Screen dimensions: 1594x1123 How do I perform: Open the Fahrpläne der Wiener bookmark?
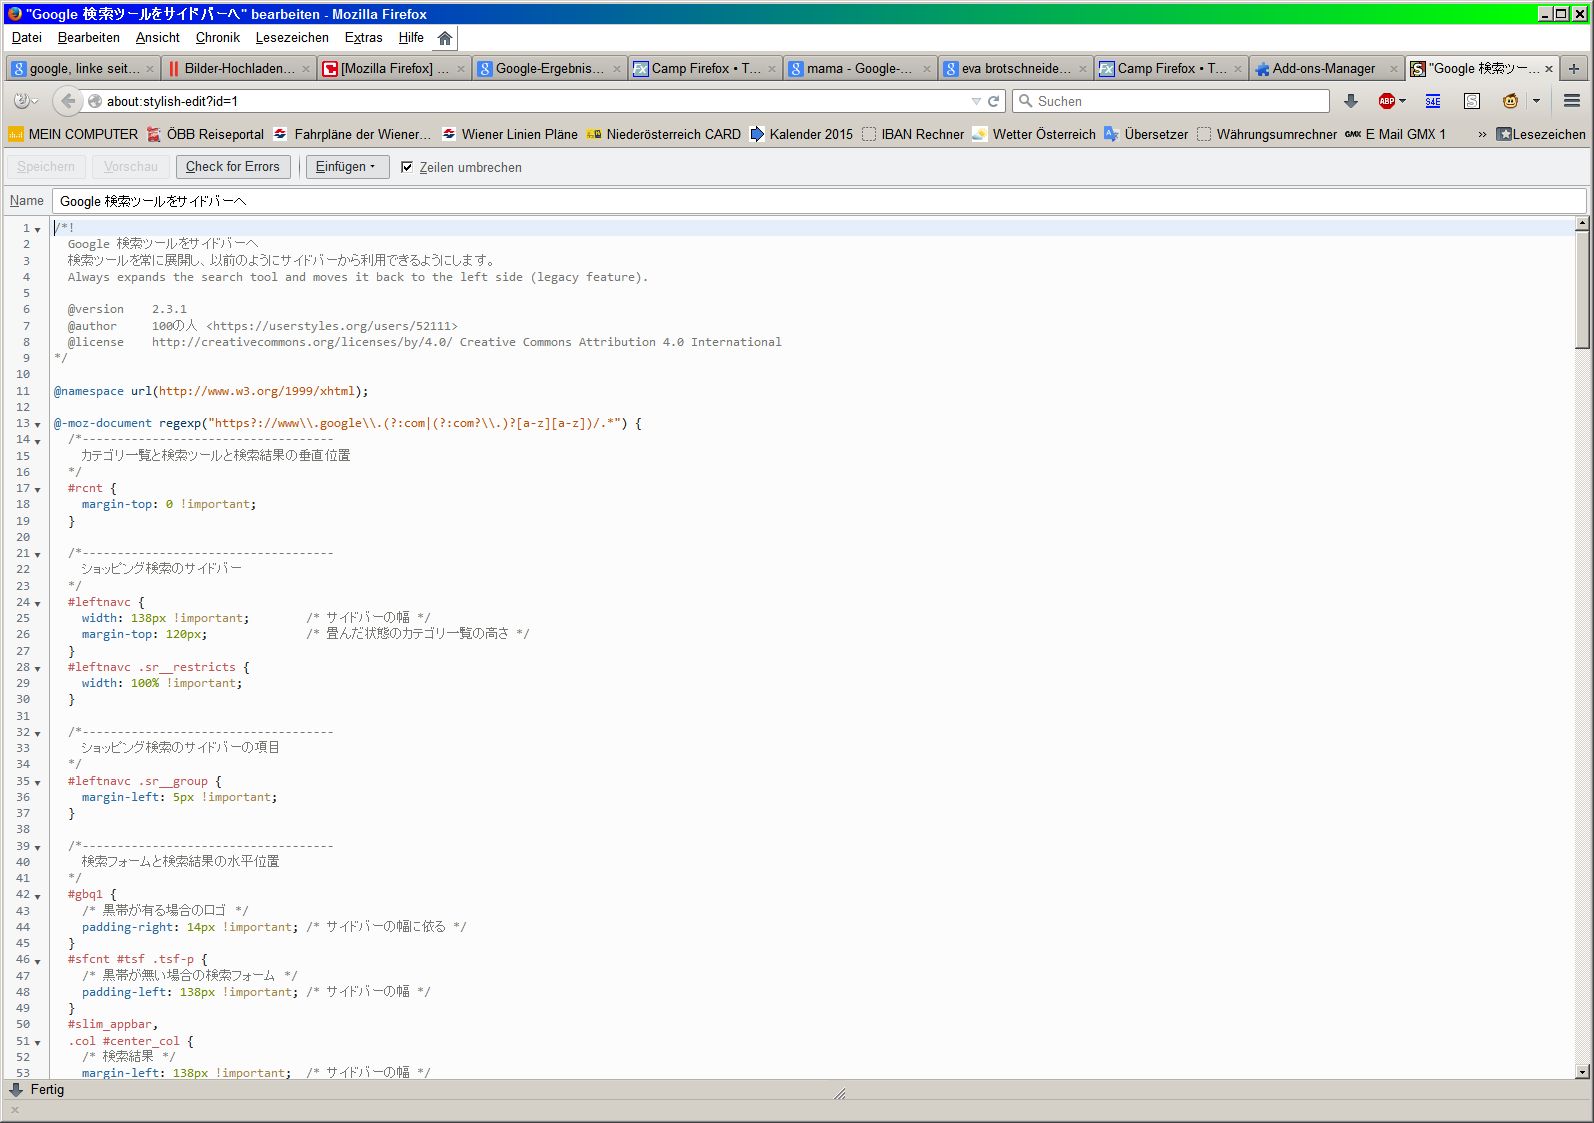pos(352,134)
